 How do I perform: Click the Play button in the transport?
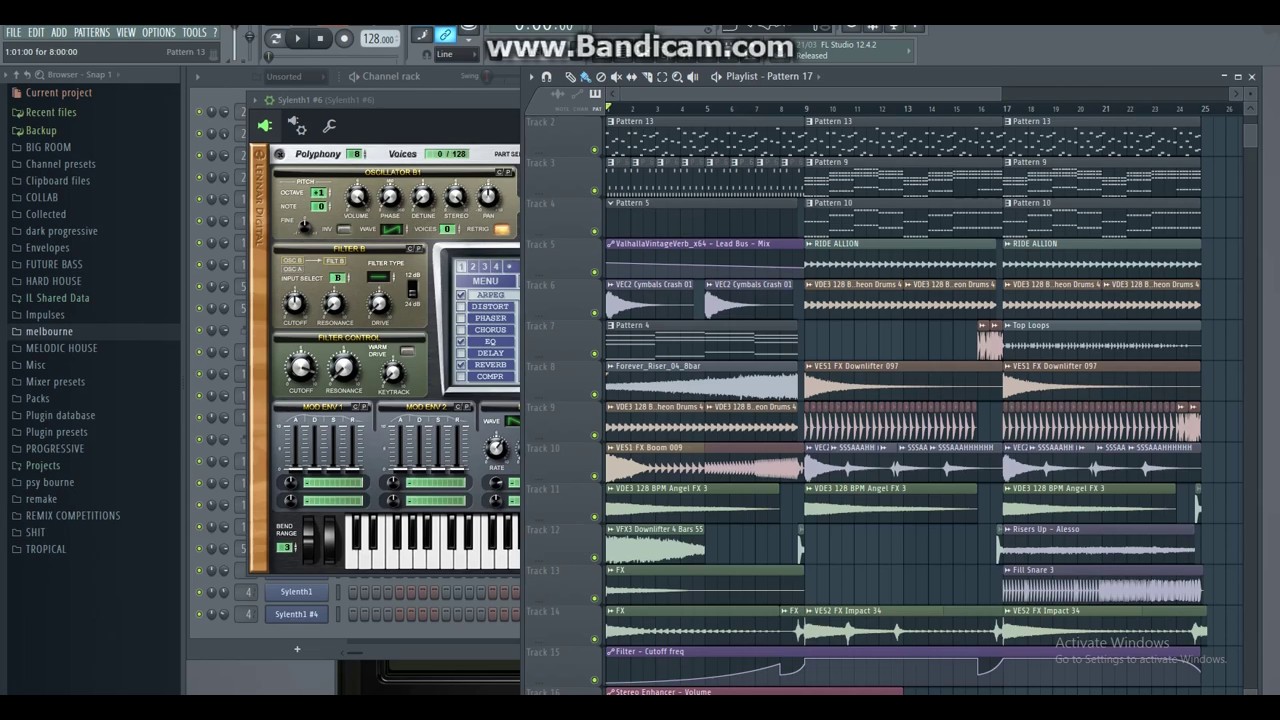(297, 39)
